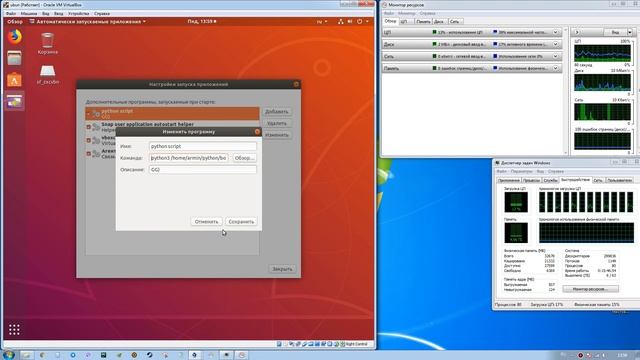
Task: Click the Task Manager title bar icon
Action: click(497, 163)
